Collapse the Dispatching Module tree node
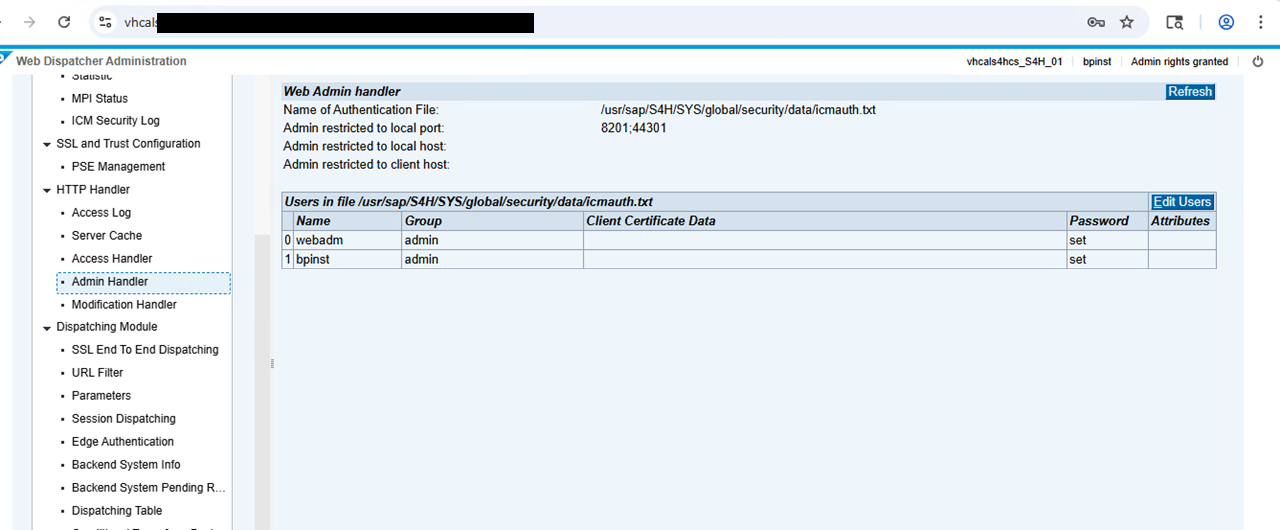Screen dimensions: 1280x530 (x=47, y=327)
